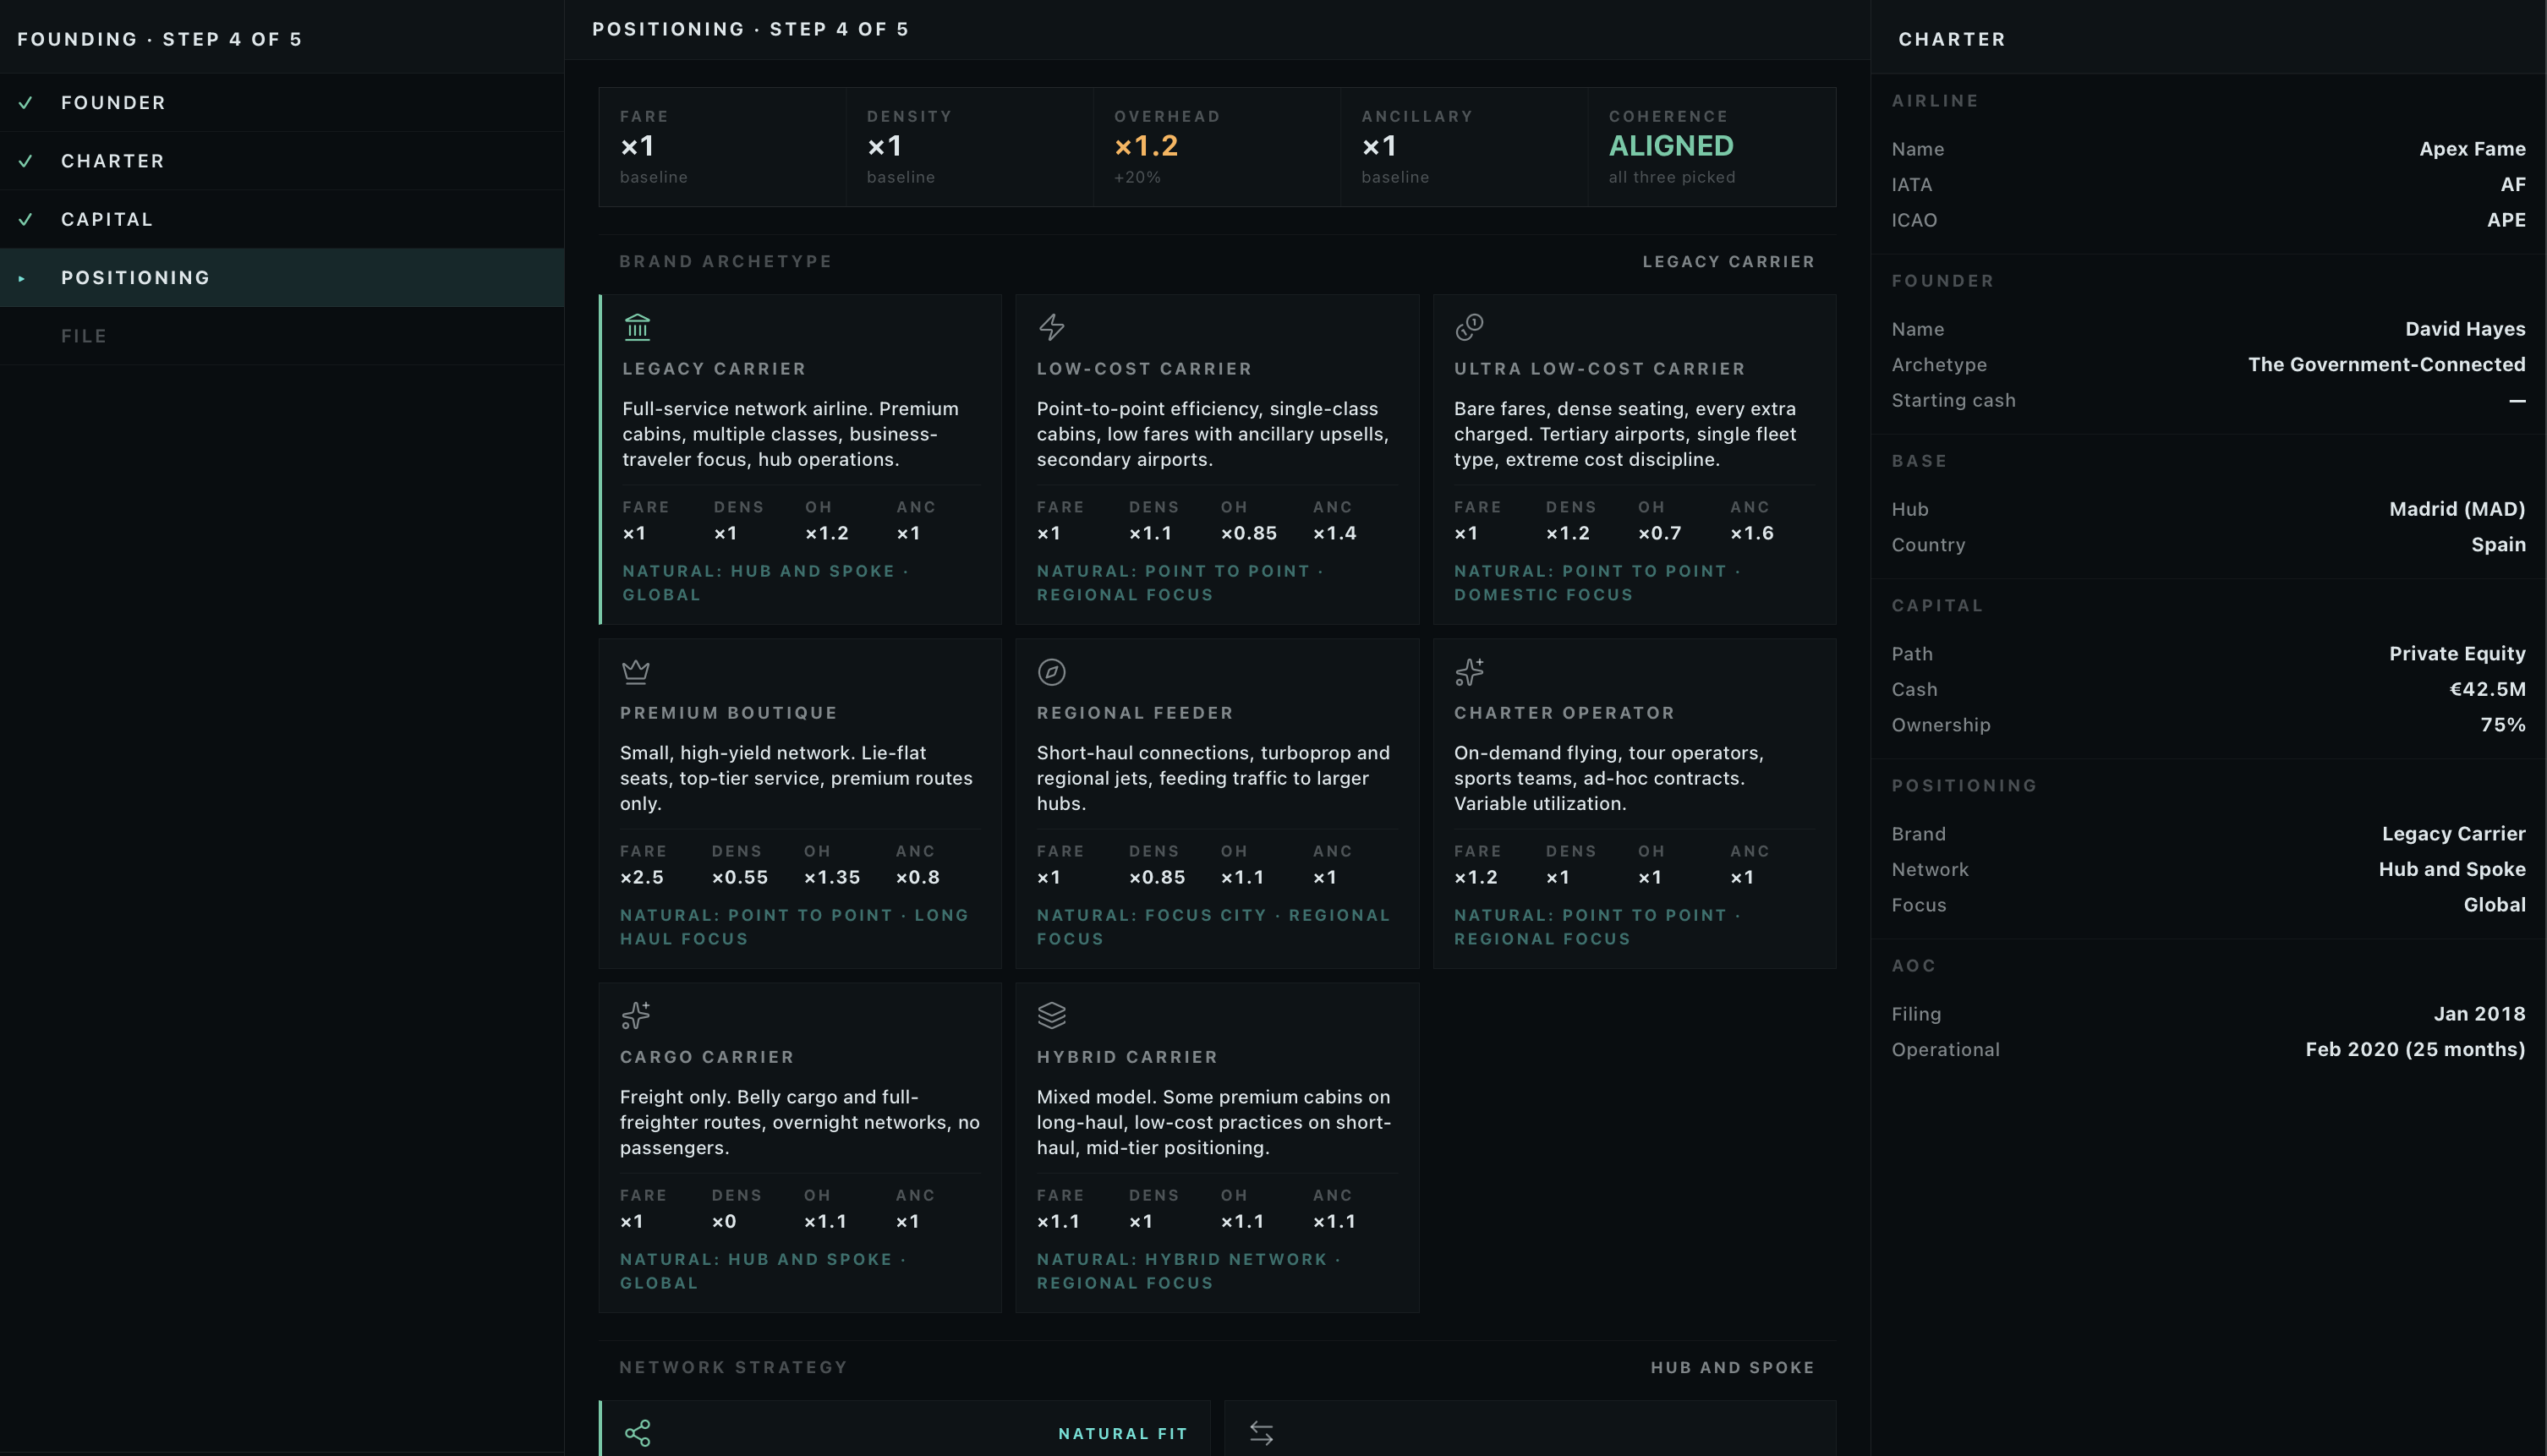2547x1456 pixels.
Task: Click the Charter Operator sparkle icon
Action: coord(1469,671)
